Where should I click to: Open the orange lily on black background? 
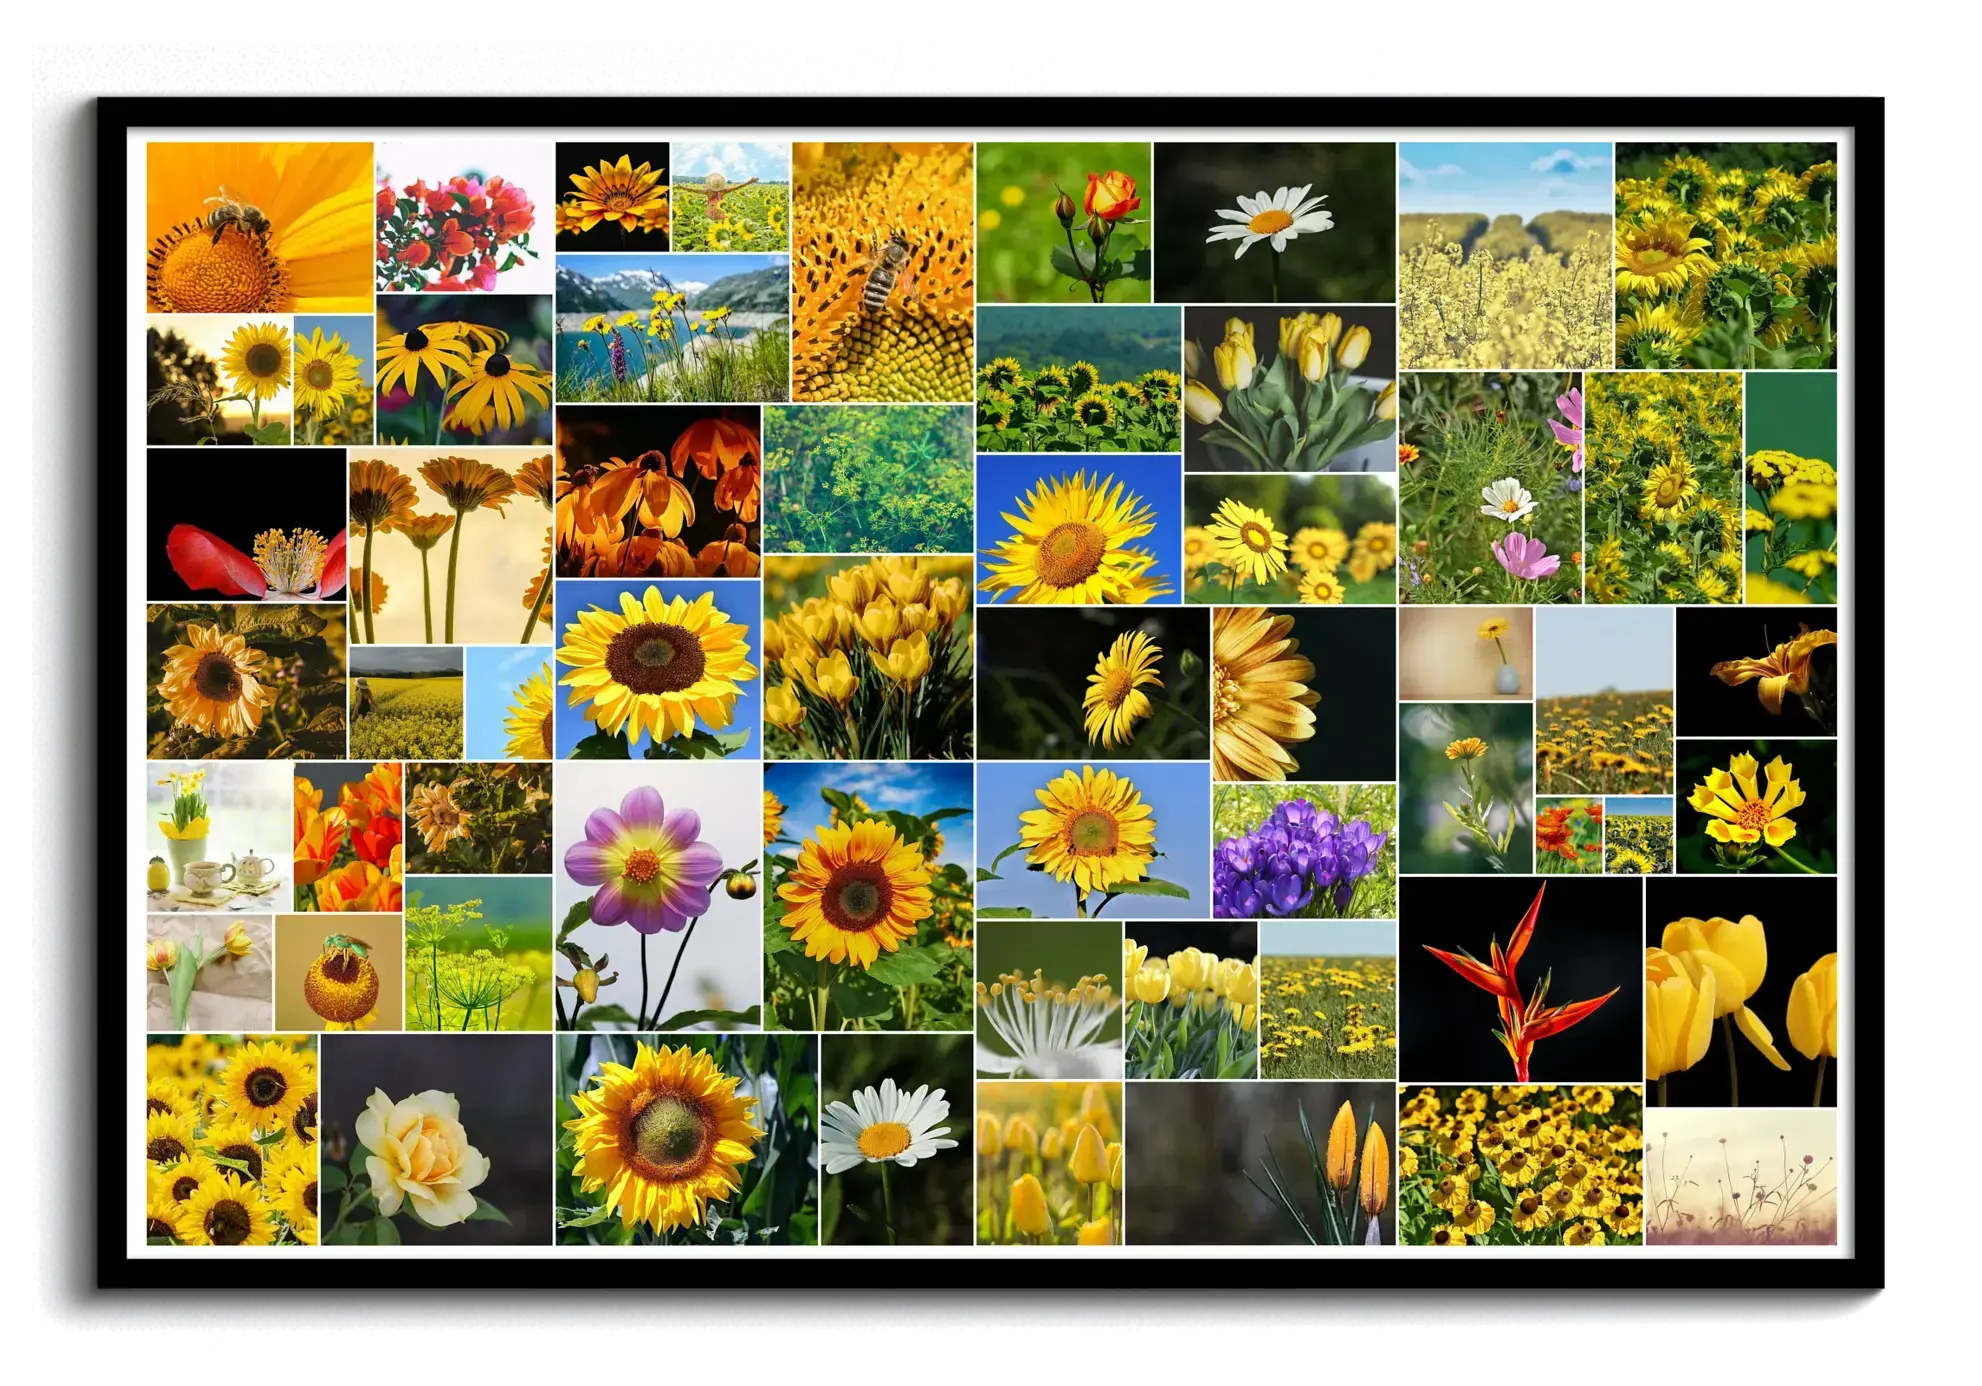pyautogui.click(x=1755, y=671)
